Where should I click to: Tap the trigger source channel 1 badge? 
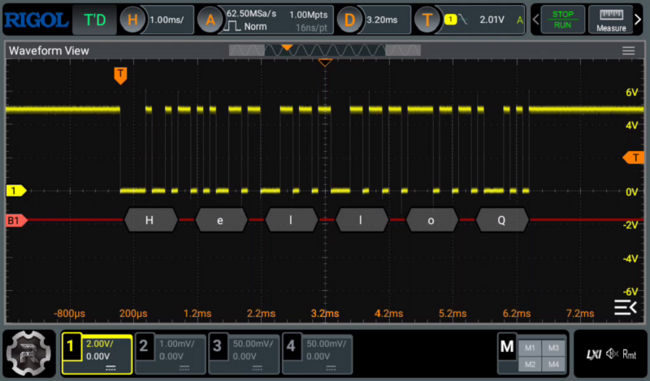[x=451, y=19]
